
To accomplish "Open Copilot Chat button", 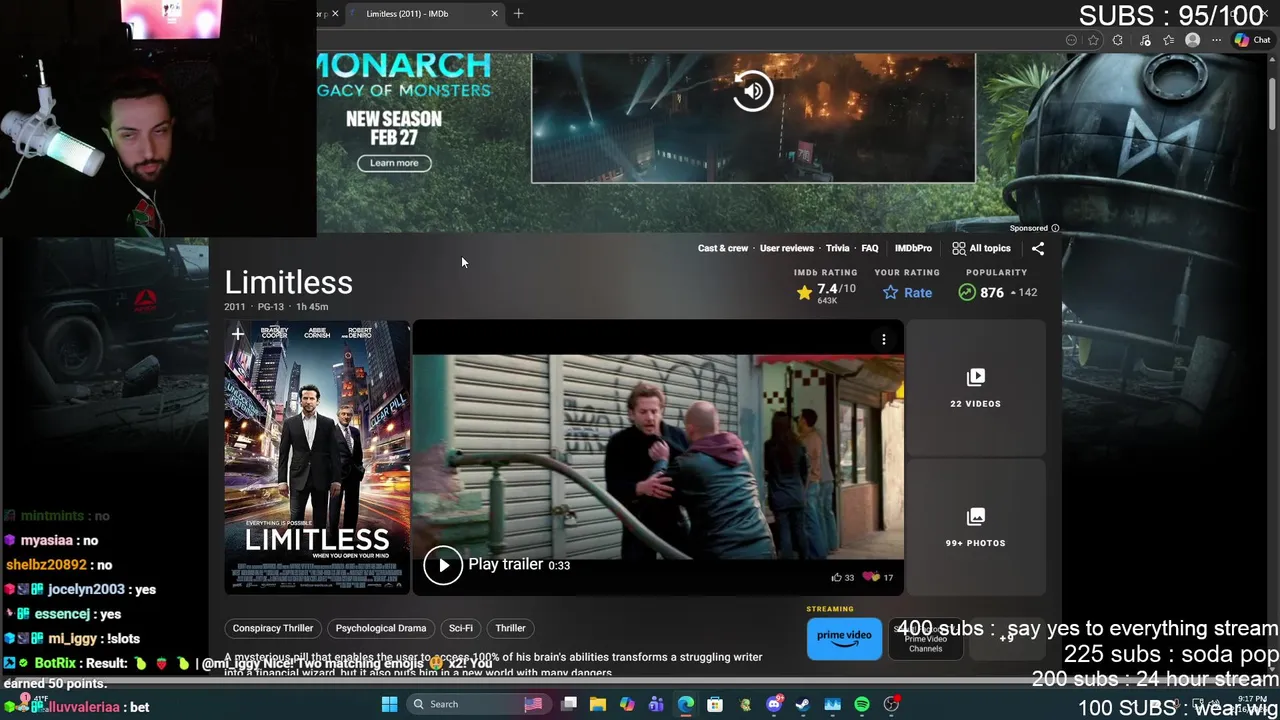I will (x=1252, y=40).
